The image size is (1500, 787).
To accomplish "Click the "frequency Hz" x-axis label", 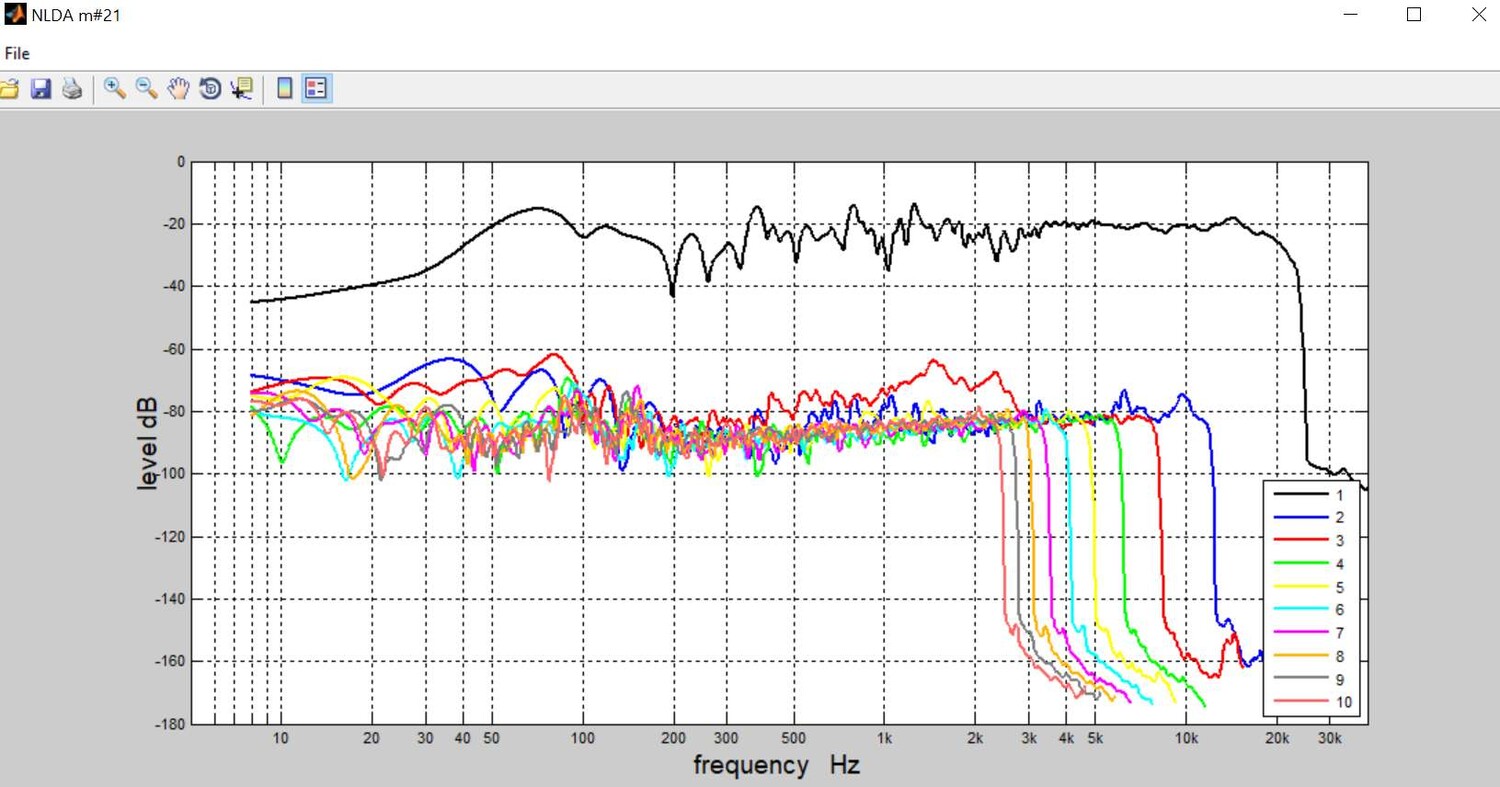I will 776,766.
